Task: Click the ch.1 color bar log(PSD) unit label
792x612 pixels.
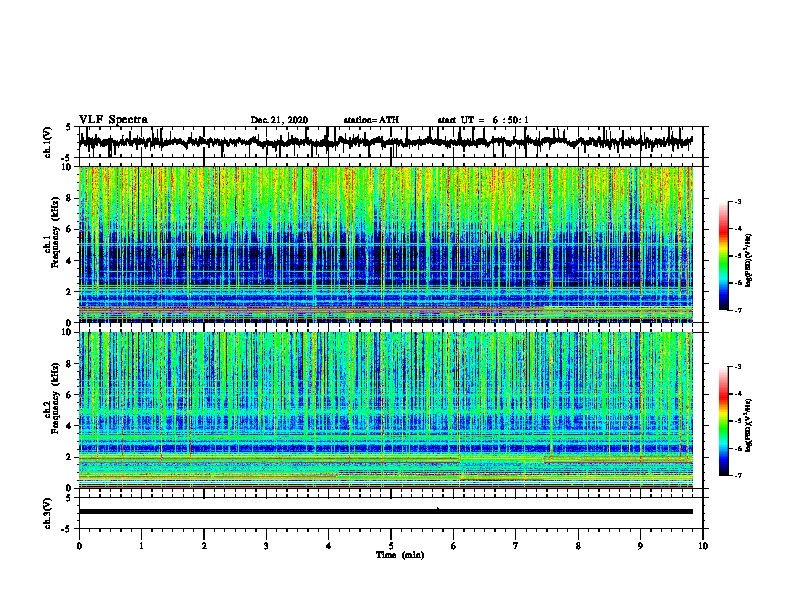Action: 749,260
